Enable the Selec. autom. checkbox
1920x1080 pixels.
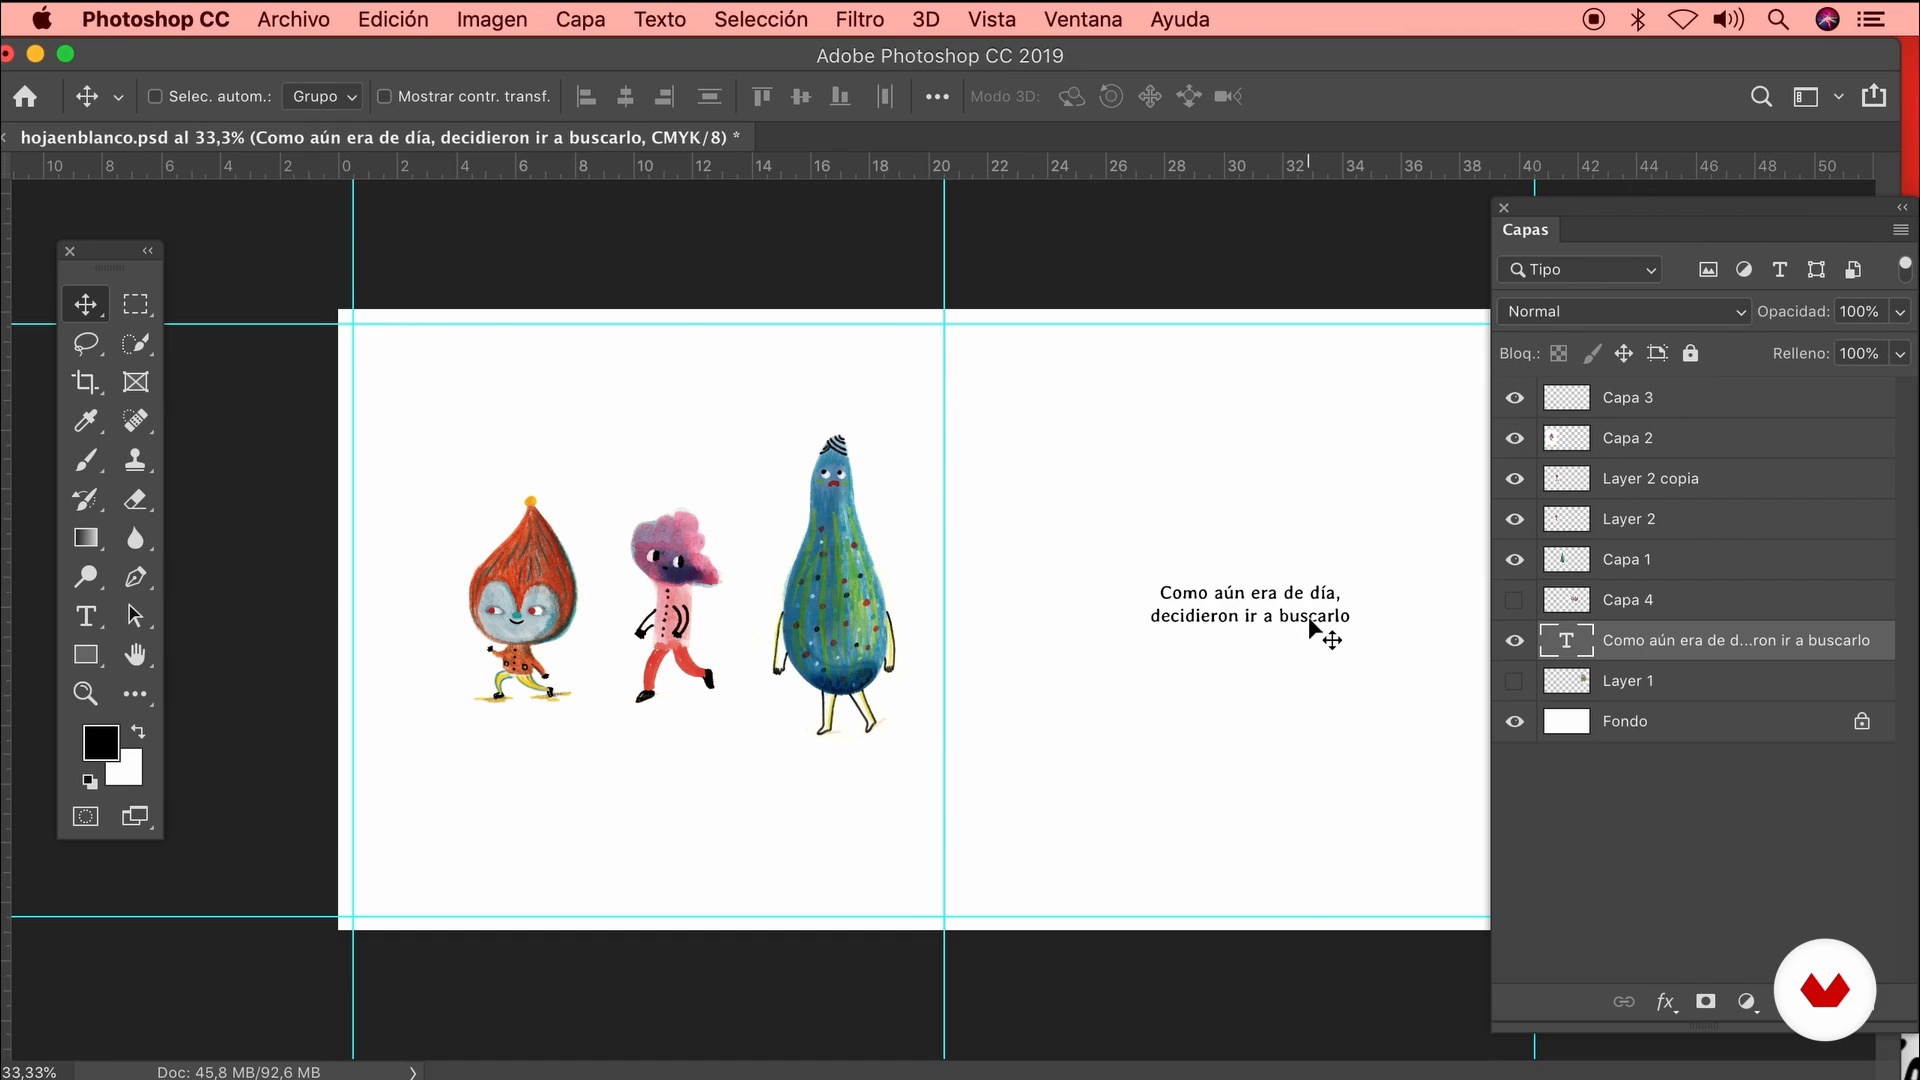[155, 96]
